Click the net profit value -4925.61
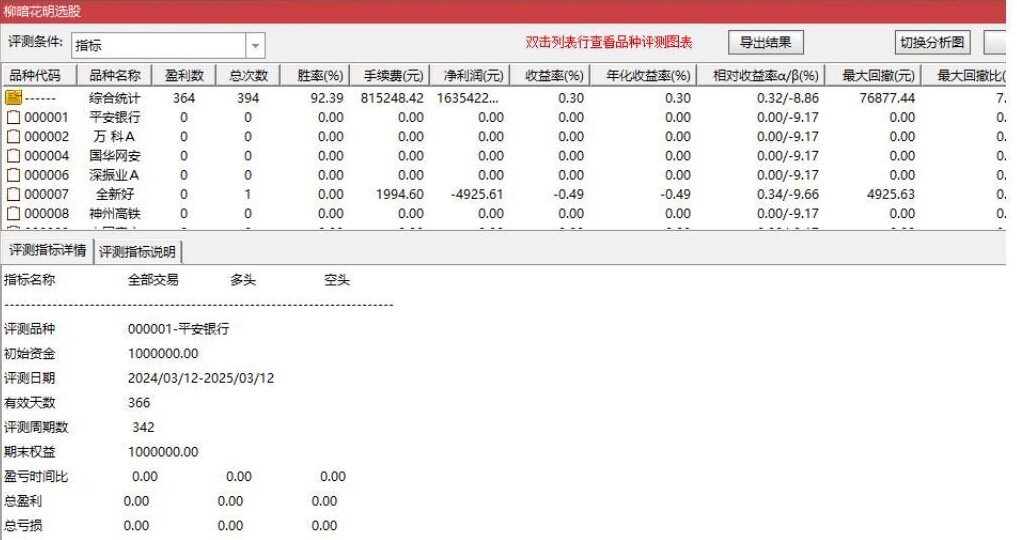Image resolution: width=1017 pixels, height=540 pixels. tap(477, 194)
